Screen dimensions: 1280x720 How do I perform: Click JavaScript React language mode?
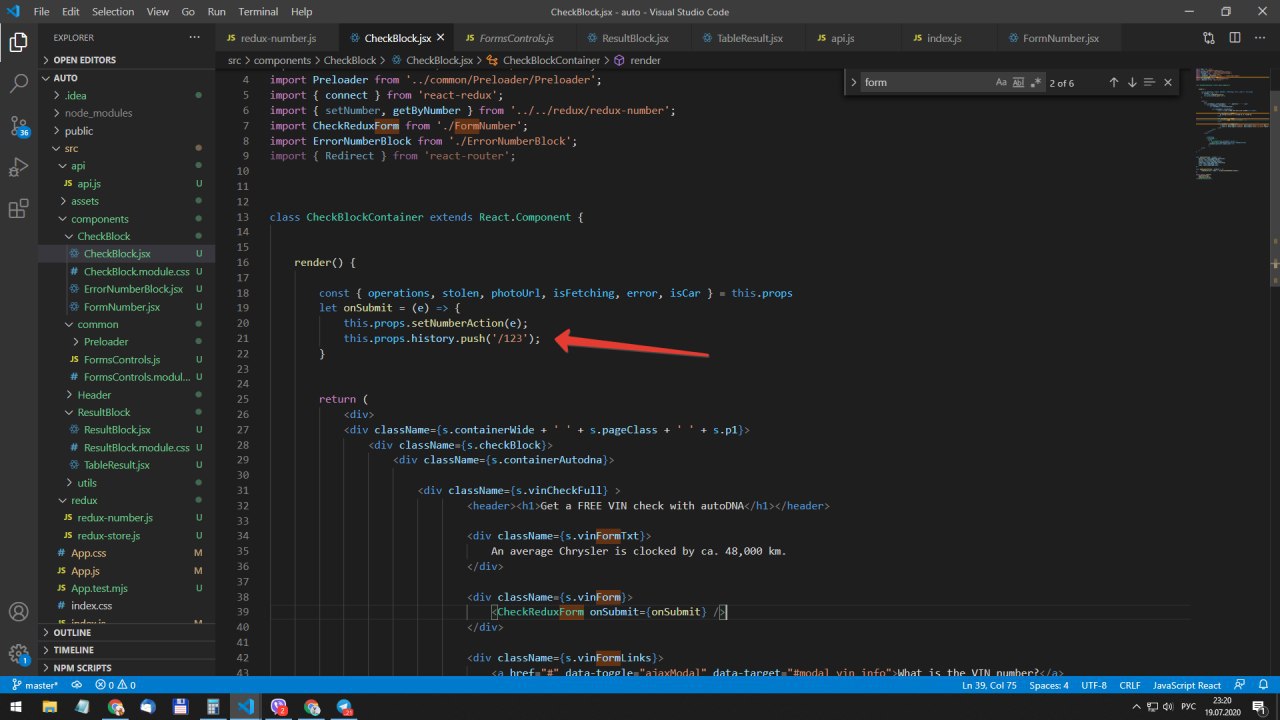[x=1186, y=685]
